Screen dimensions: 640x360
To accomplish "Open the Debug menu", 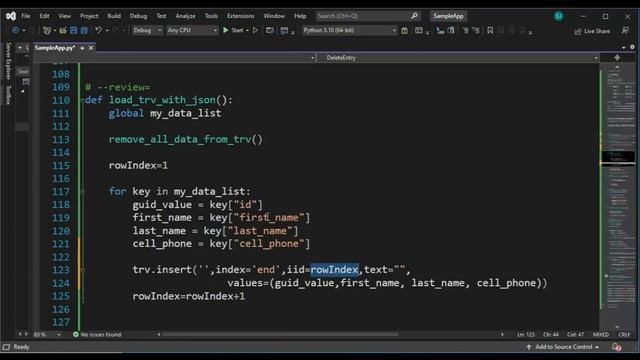I will [138, 16].
